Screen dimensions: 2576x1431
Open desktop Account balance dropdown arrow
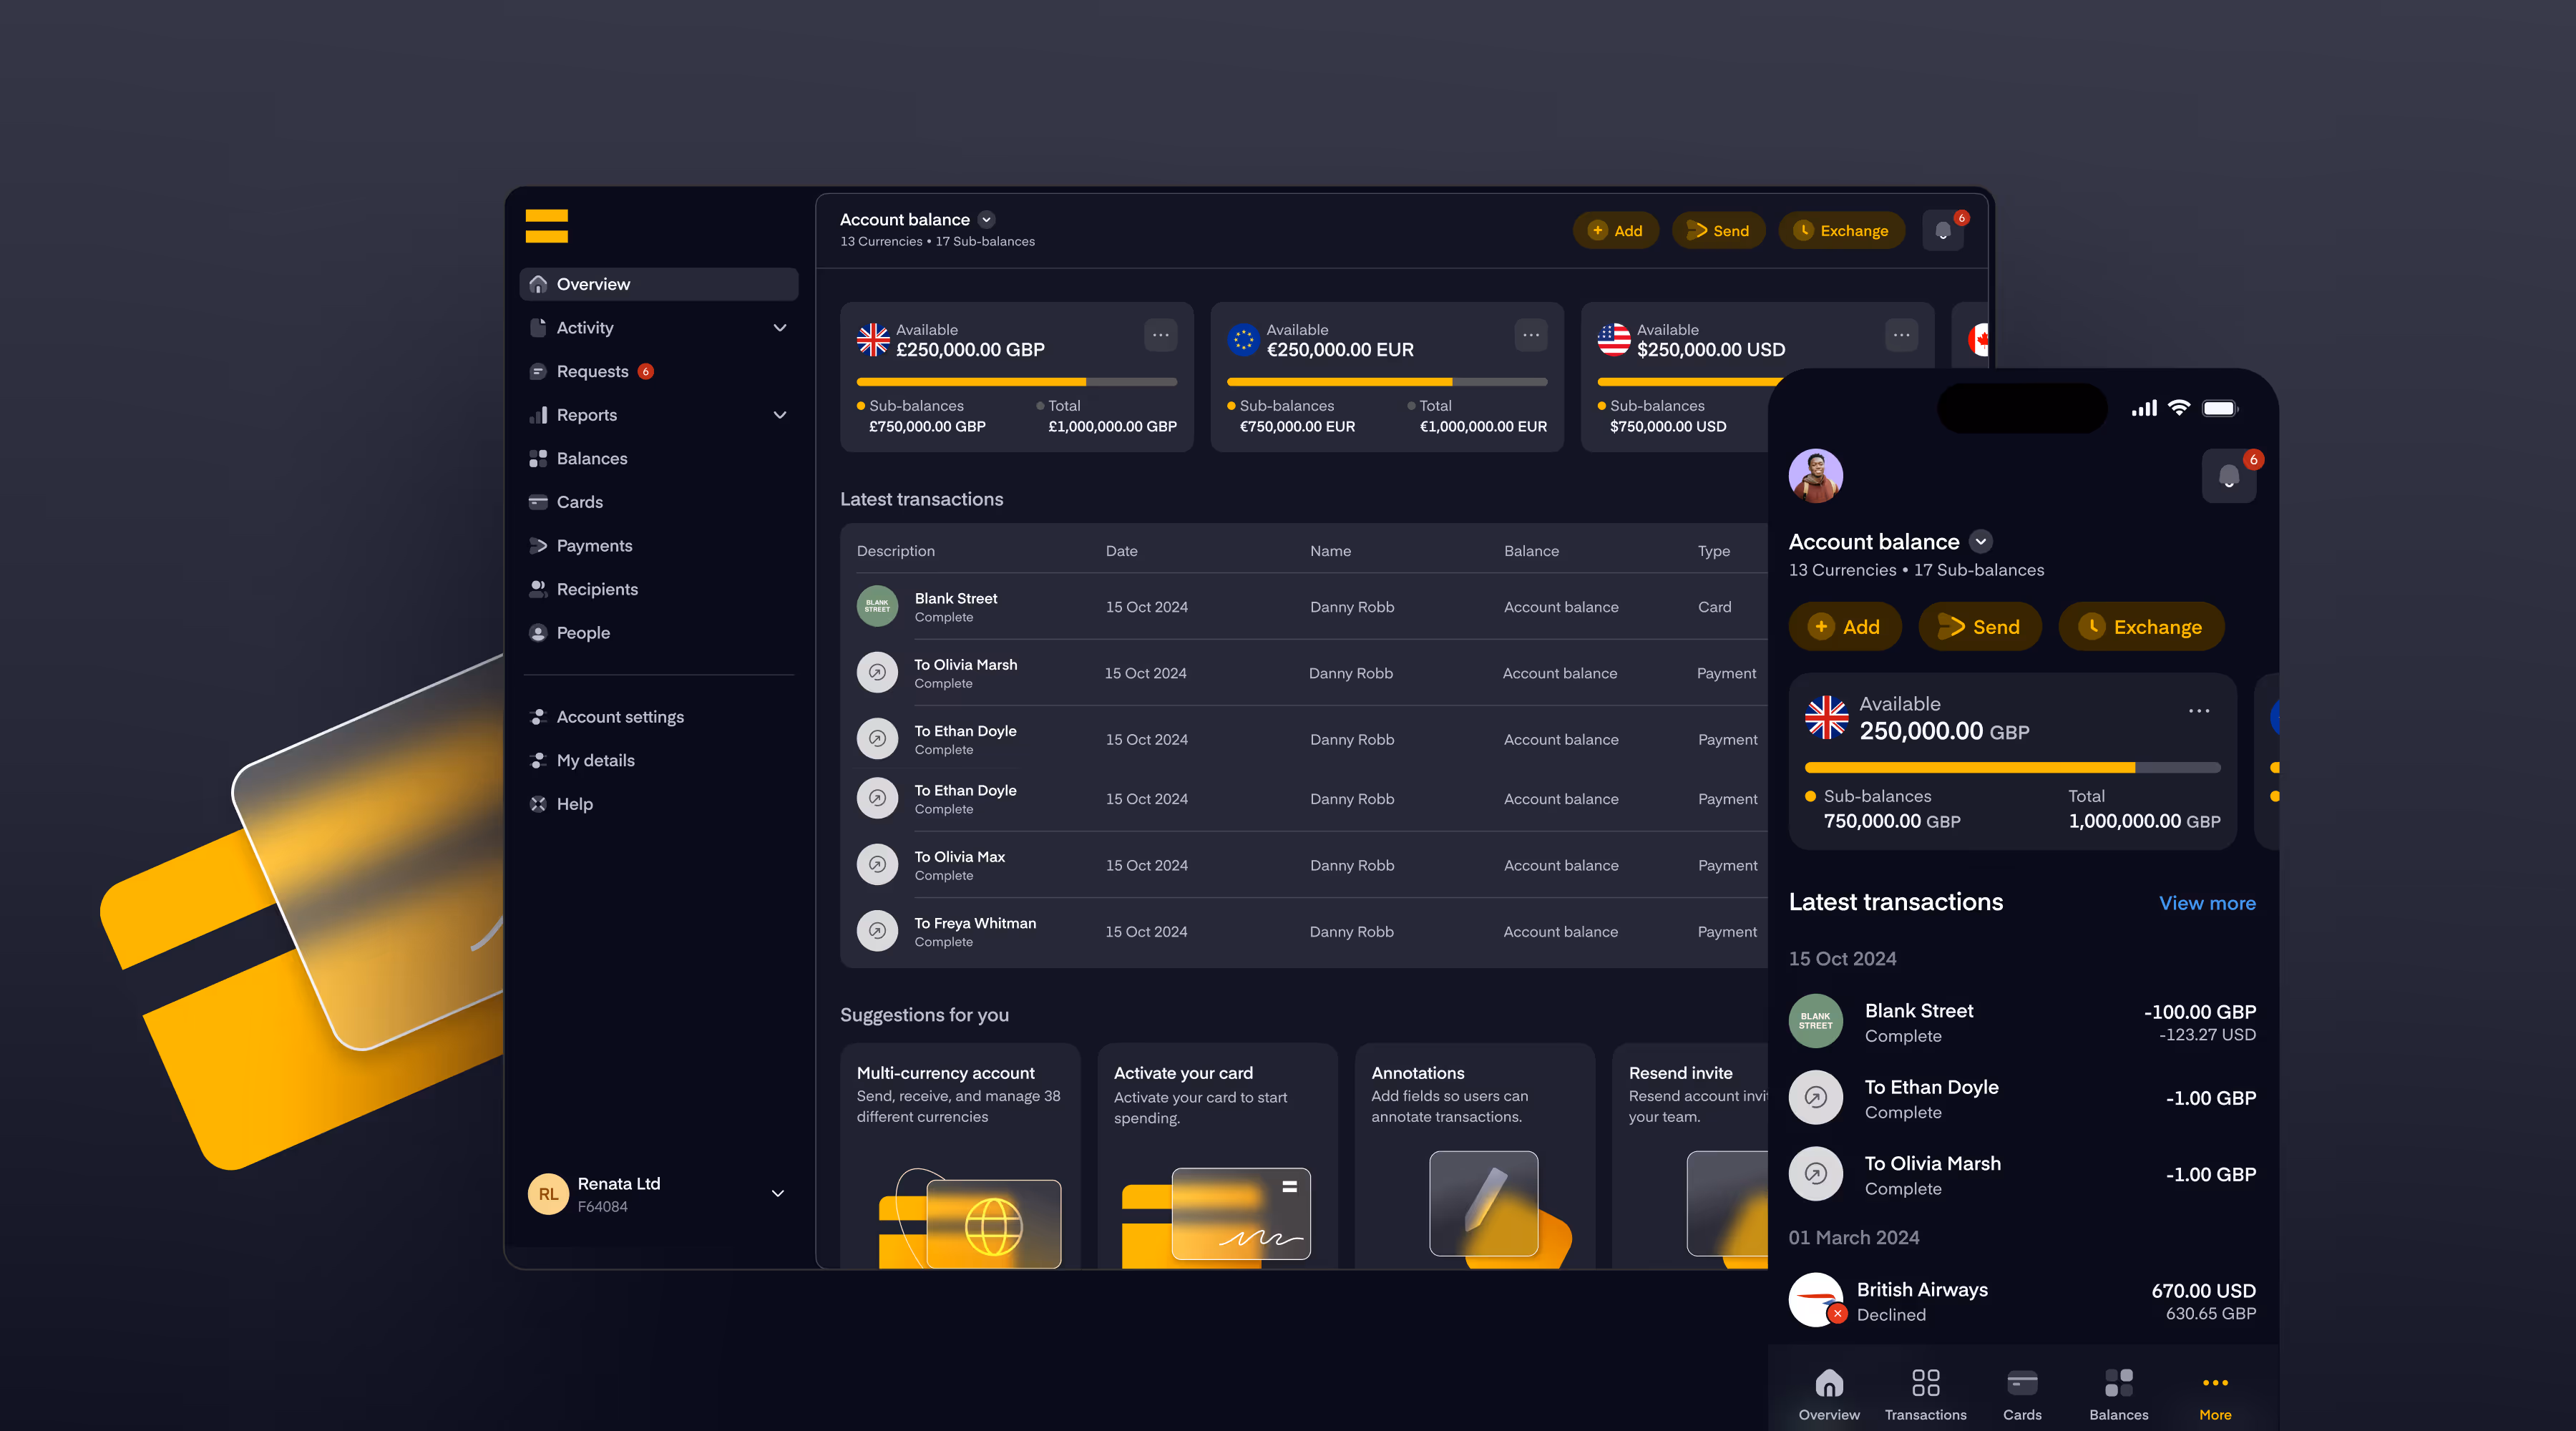click(986, 220)
